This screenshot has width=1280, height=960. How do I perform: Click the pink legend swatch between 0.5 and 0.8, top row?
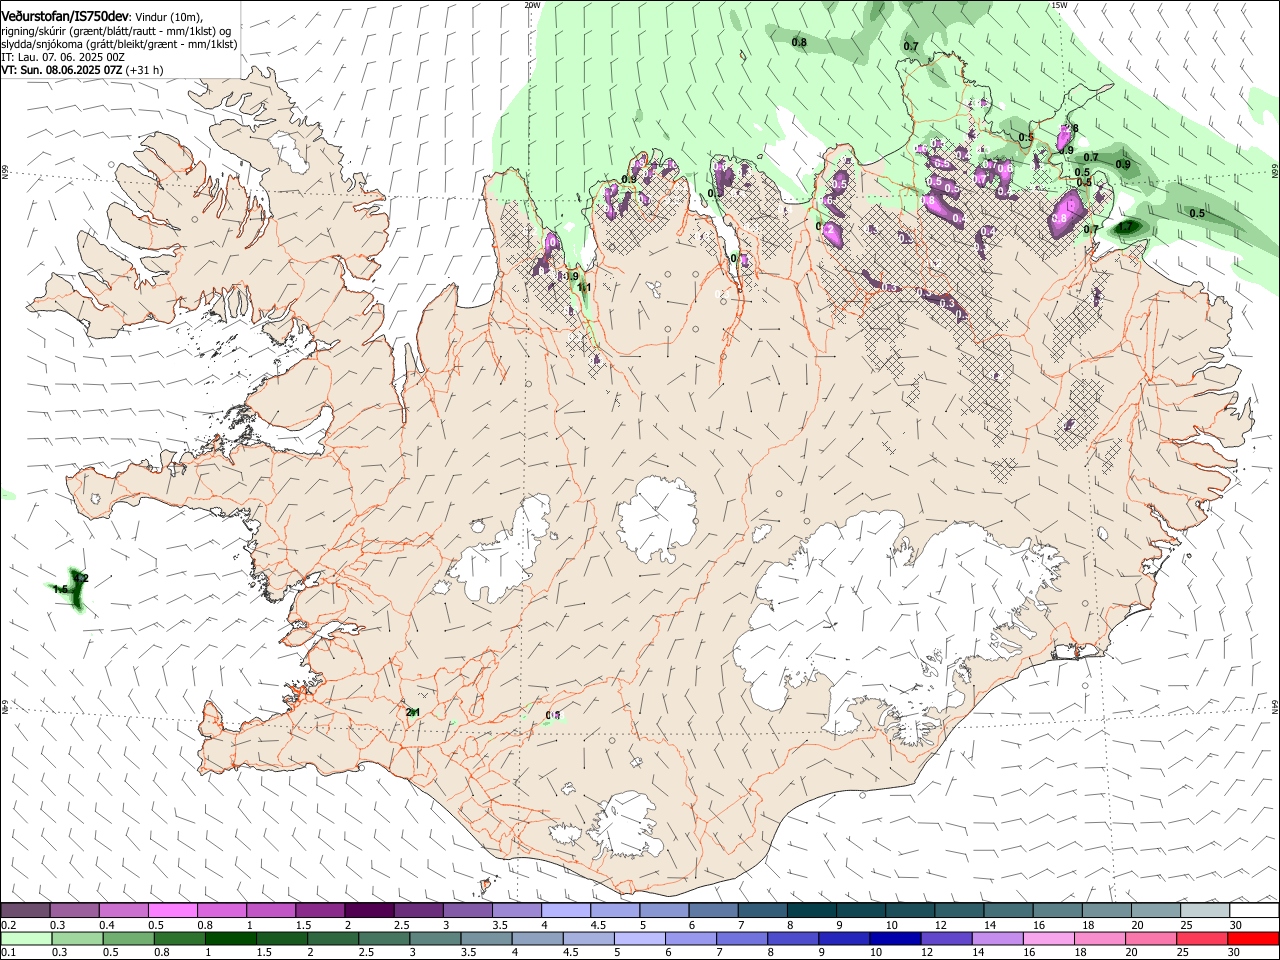[172, 910]
